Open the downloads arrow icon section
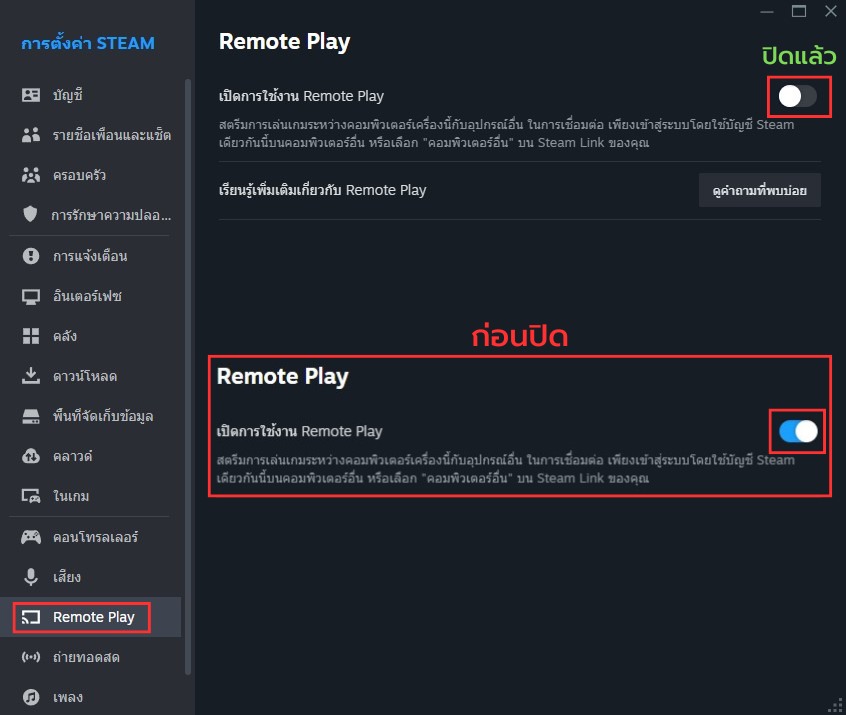 [31, 376]
